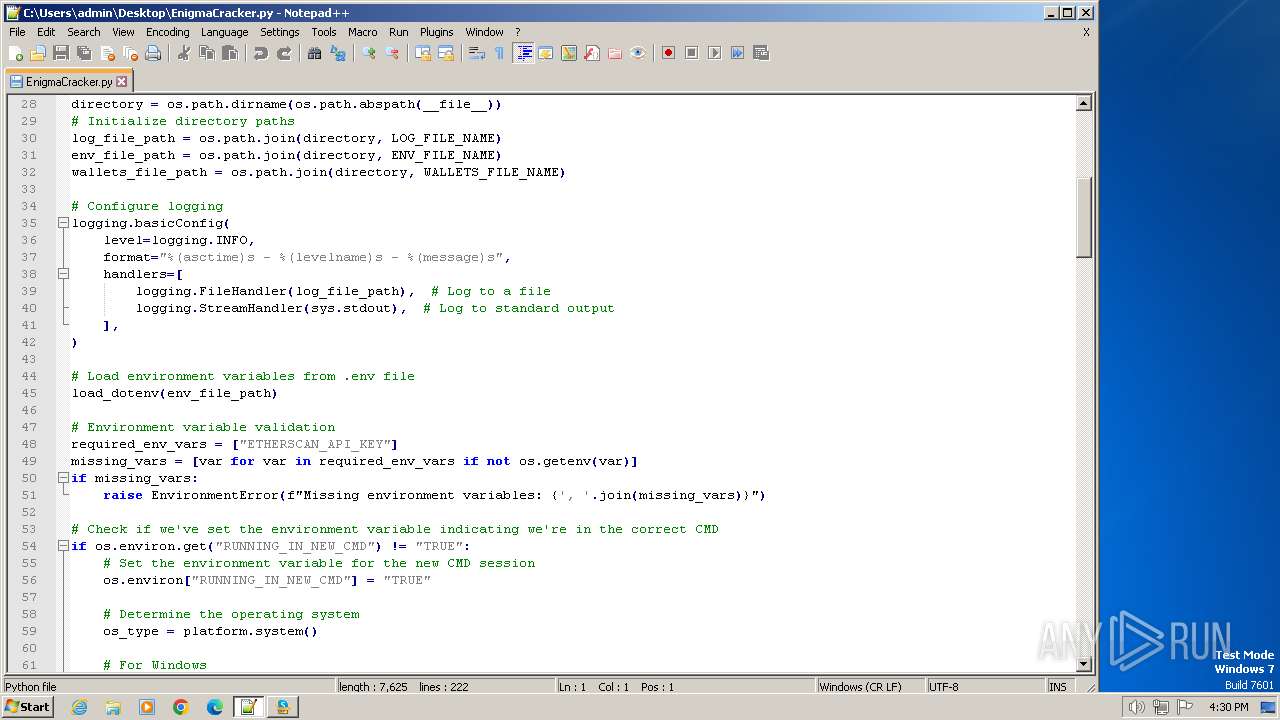The width and height of the screenshot is (1280, 720).
Task: Open the Document Map icon
Action: point(568,53)
